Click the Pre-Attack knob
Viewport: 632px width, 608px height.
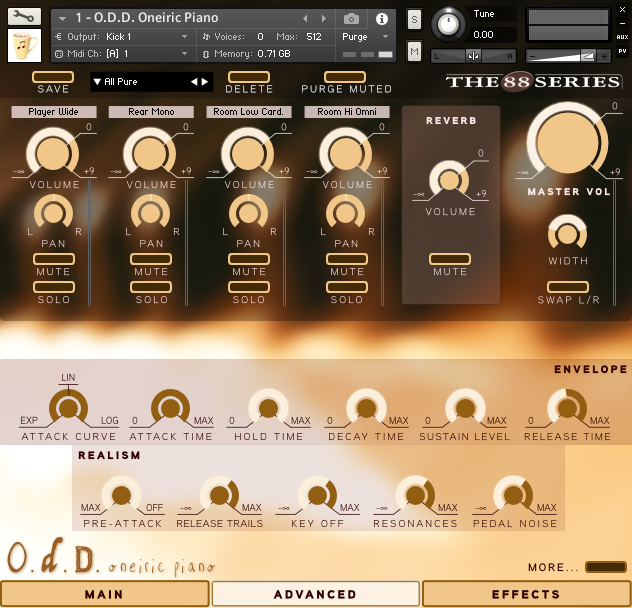(121, 496)
